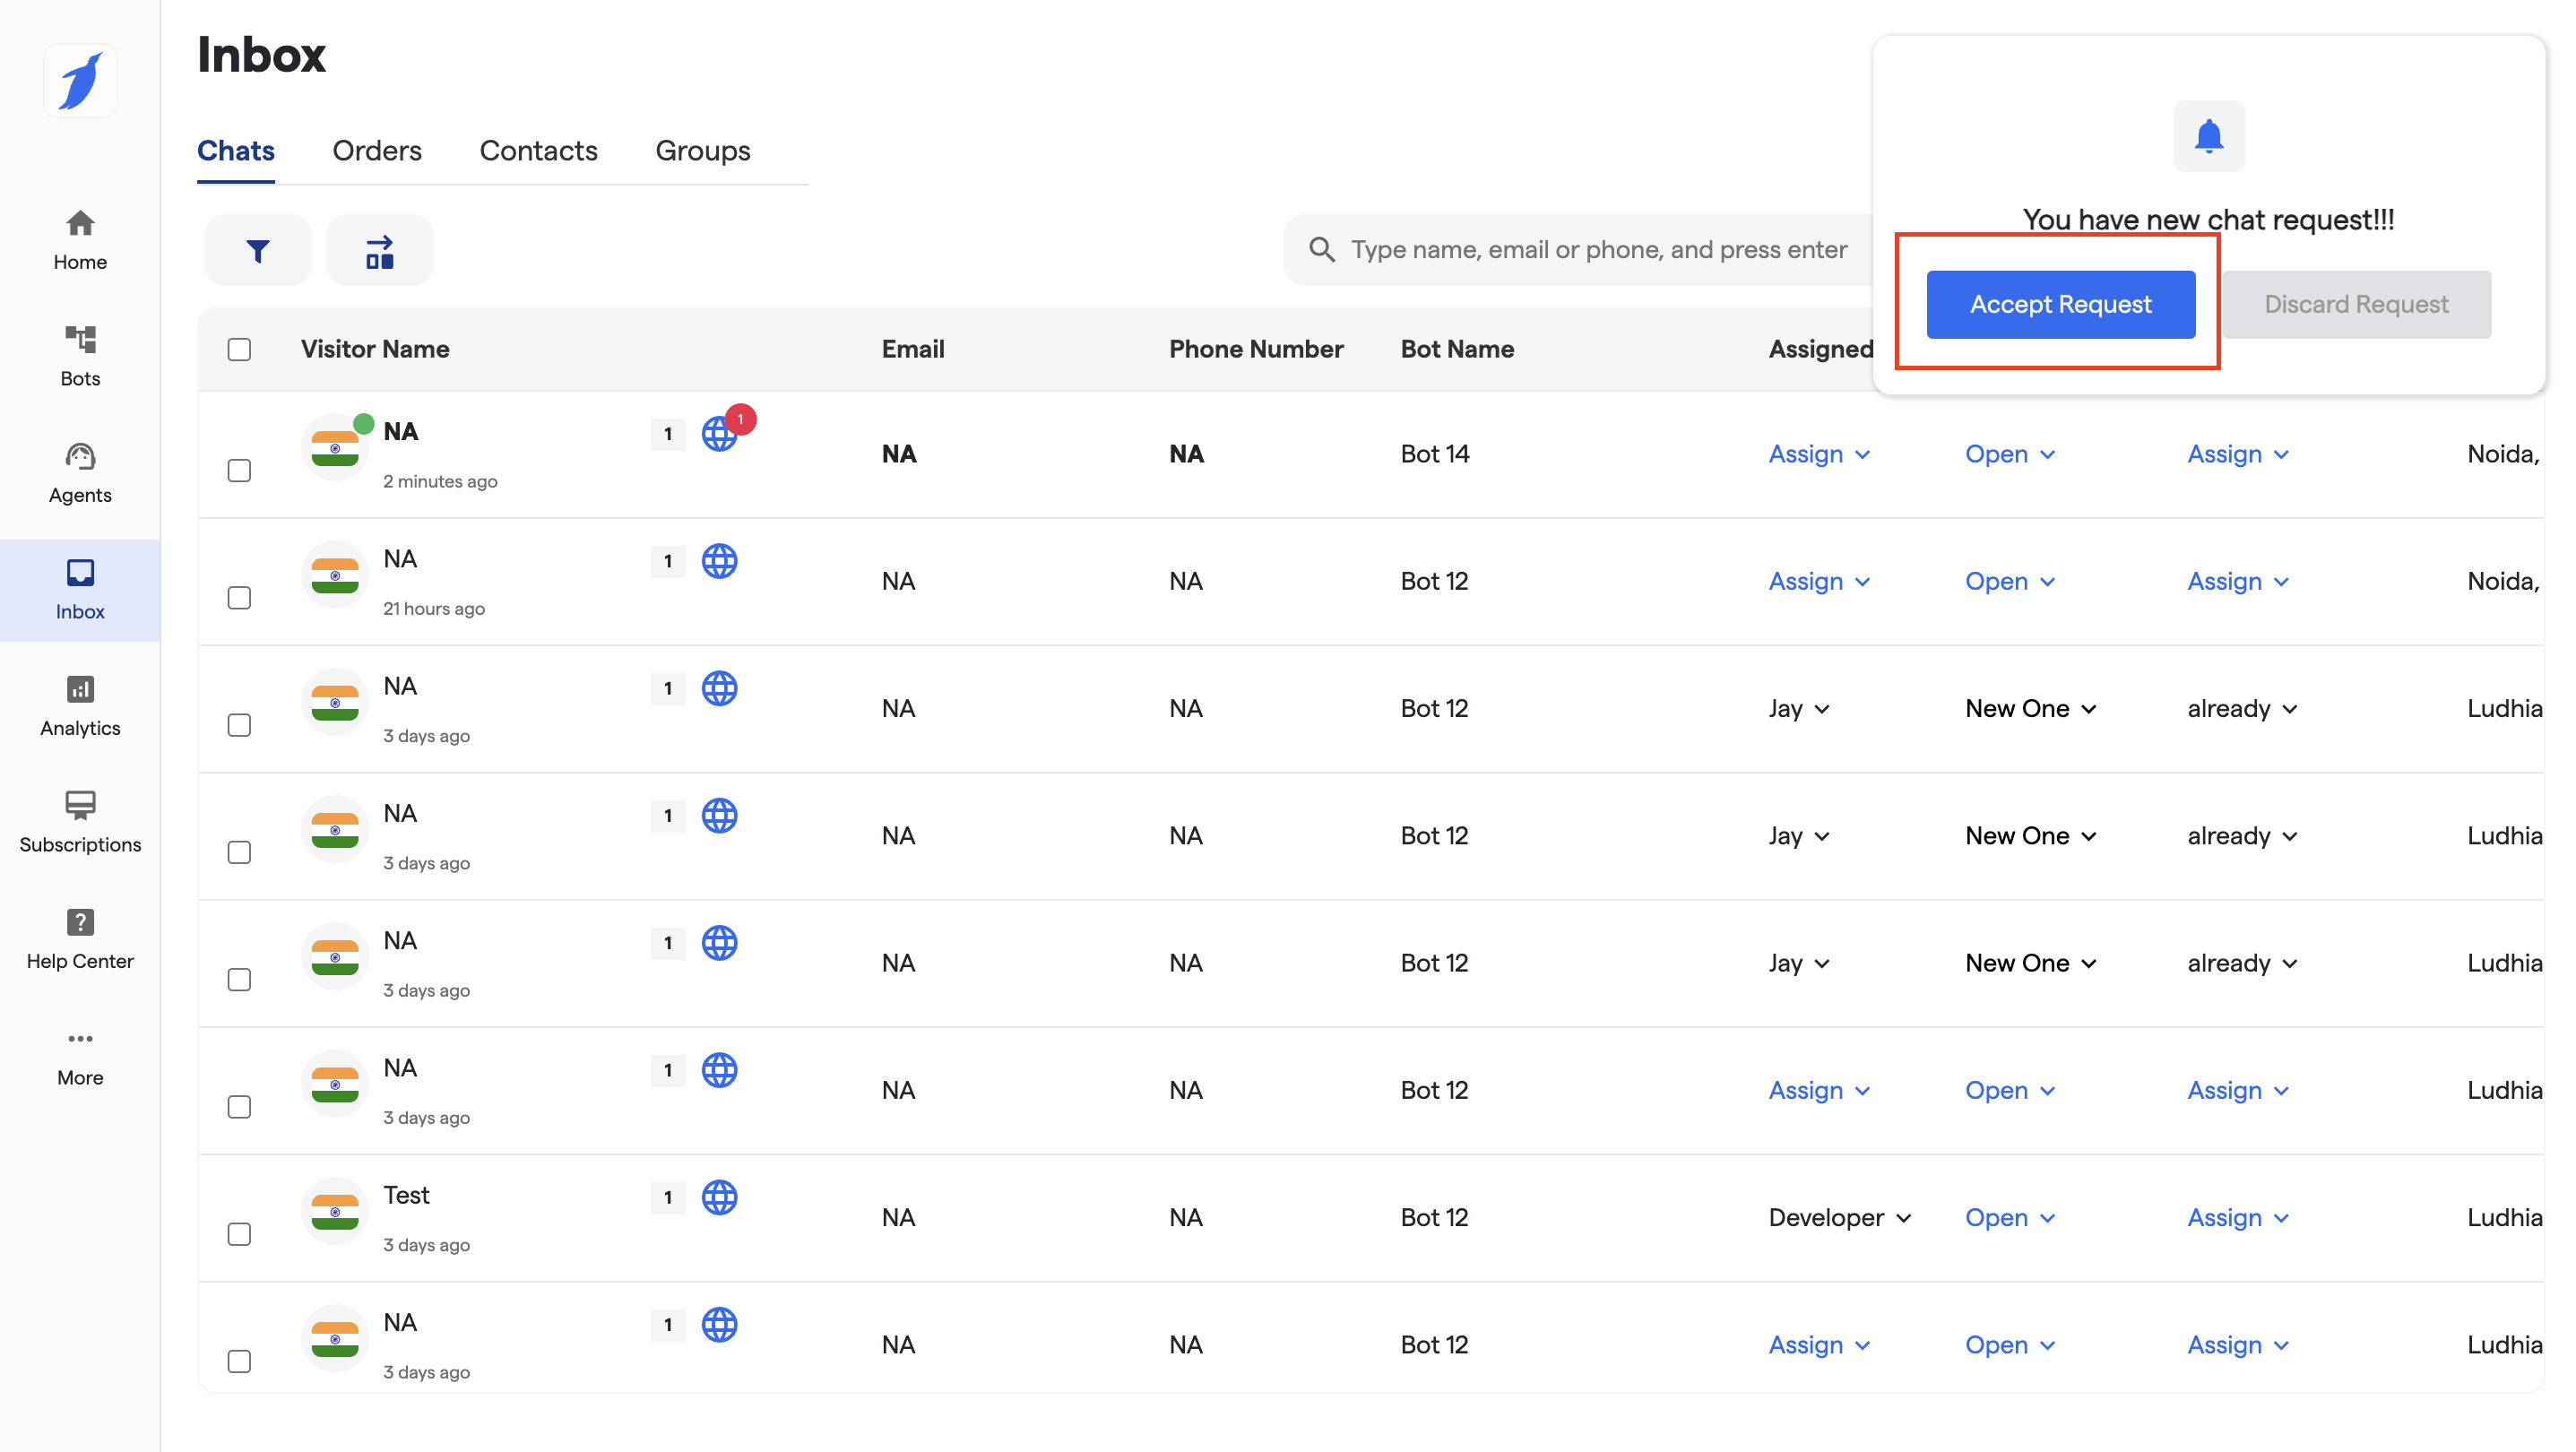Open the Agents section icon
Screen dimensions: 2576x1452
[80, 472]
